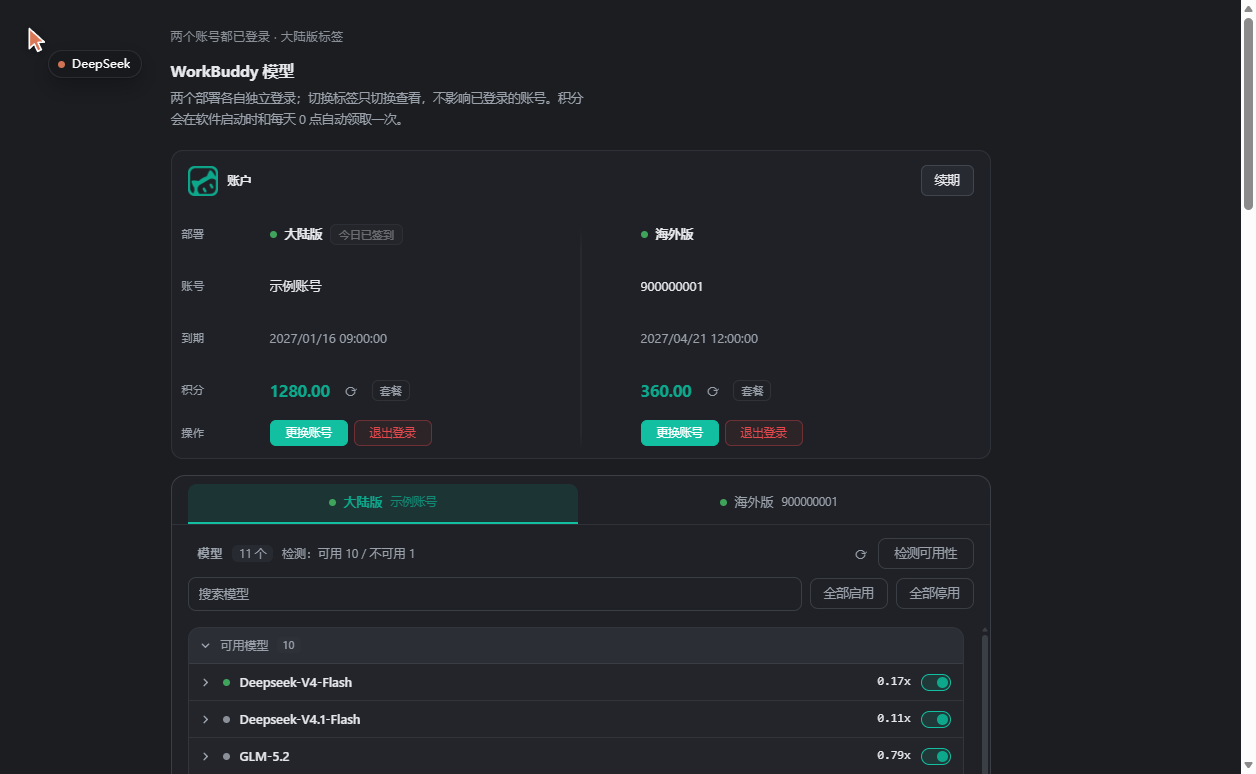The image size is (1256, 774).
Task: Toggle Deepseek-V4-Flash model switch
Action: click(936, 682)
